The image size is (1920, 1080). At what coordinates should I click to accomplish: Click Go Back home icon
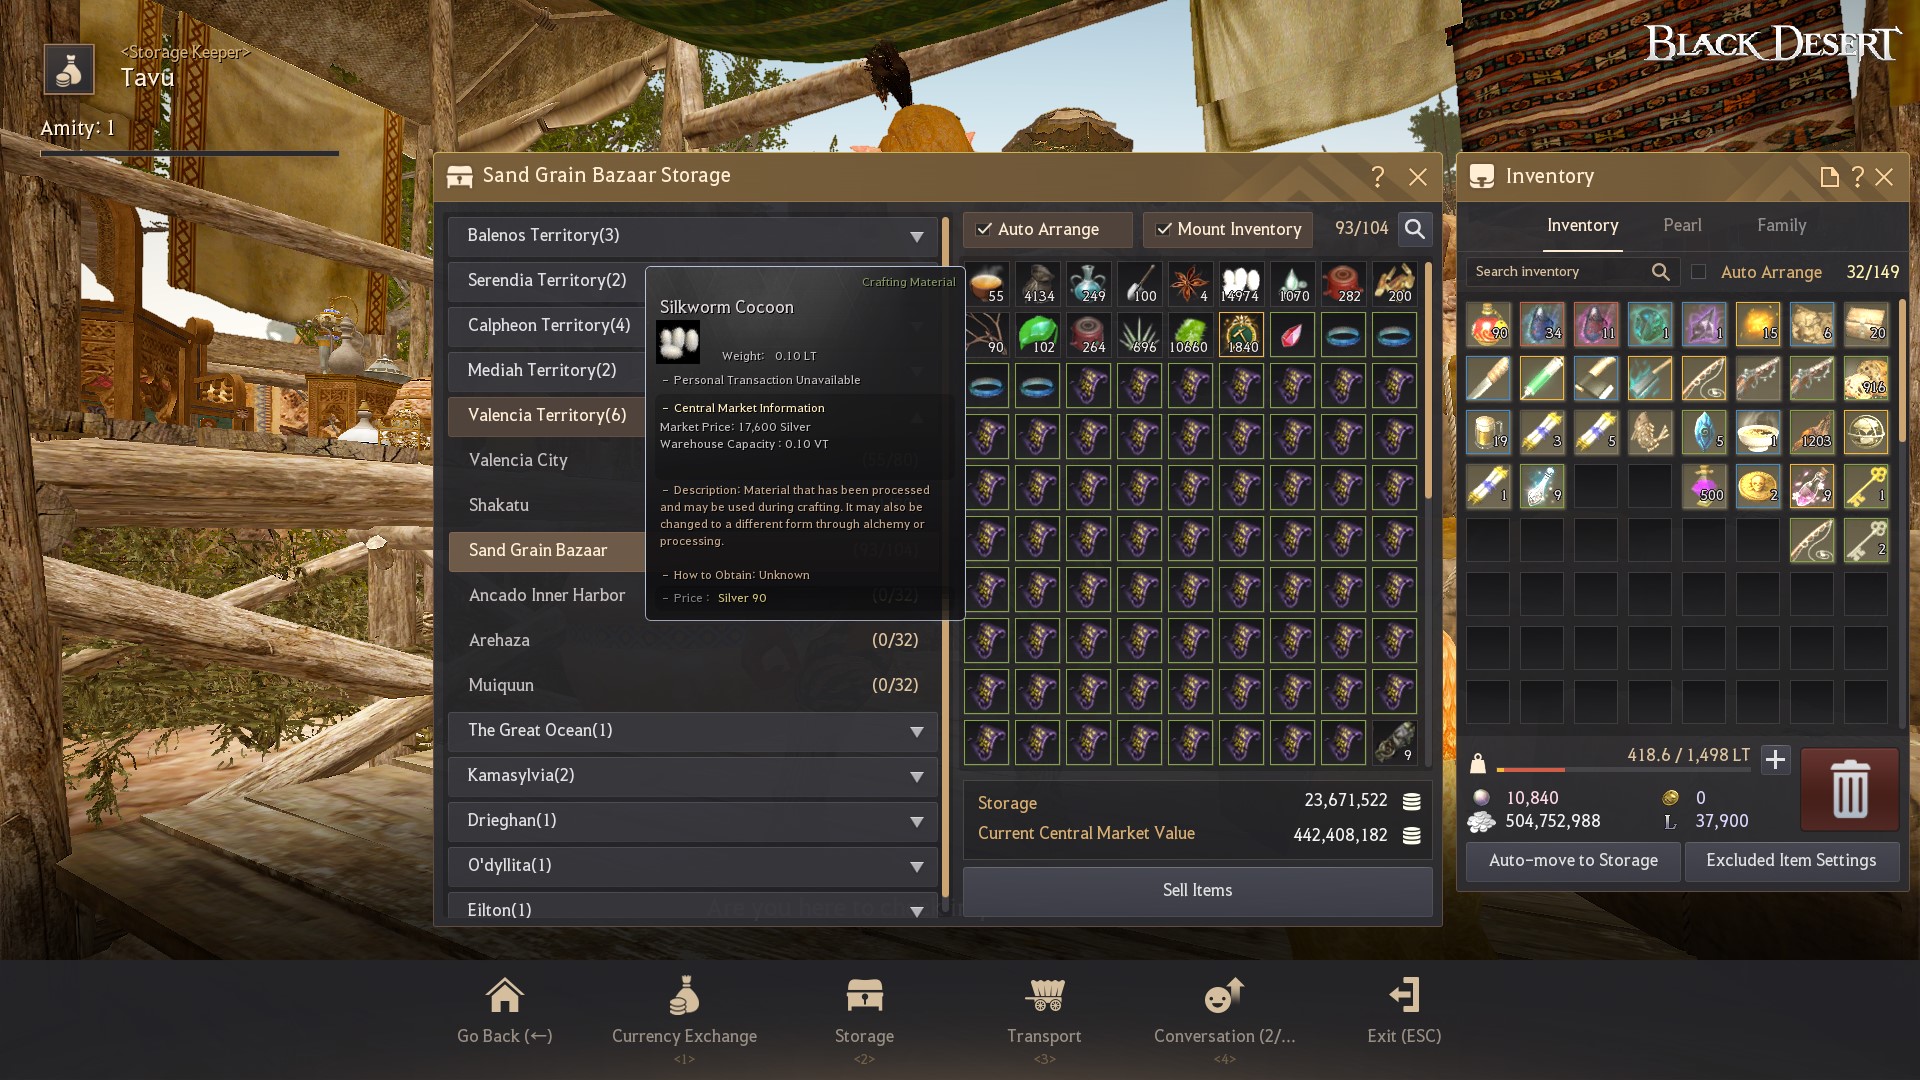pyautogui.click(x=504, y=996)
